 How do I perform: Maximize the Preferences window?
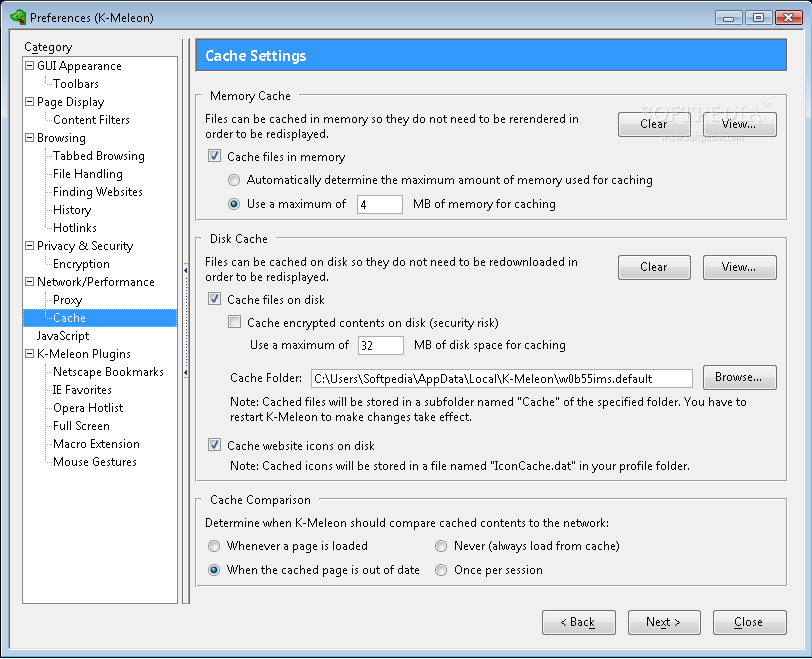[x=758, y=18]
